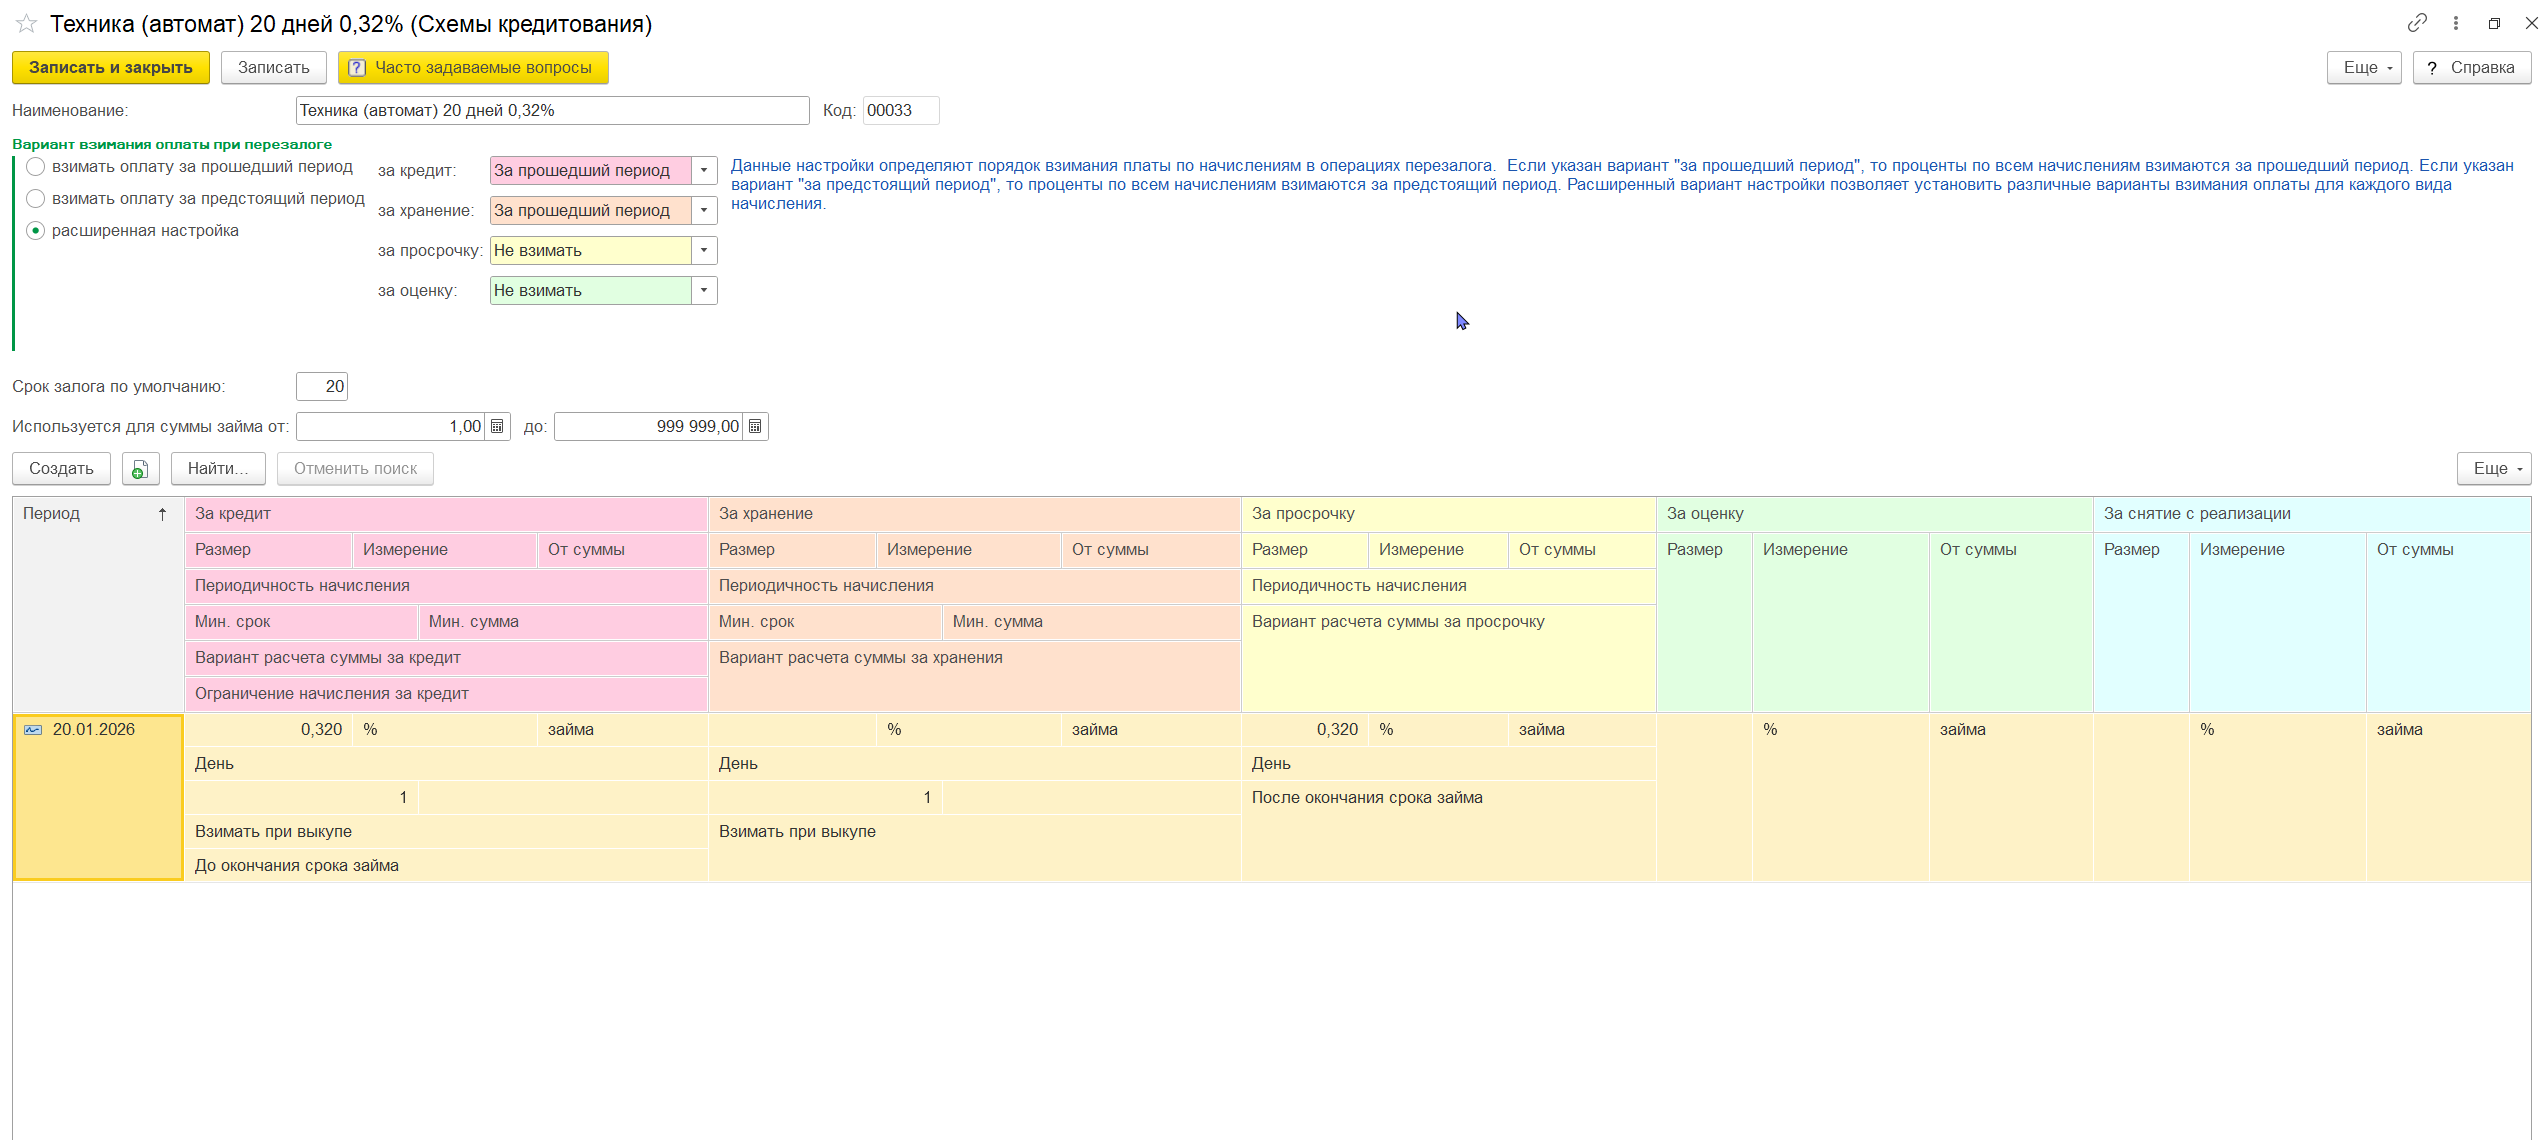Image resolution: width=2547 pixels, height=1140 pixels.
Task: Click the sort arrow in Период column
Action: 162,514
